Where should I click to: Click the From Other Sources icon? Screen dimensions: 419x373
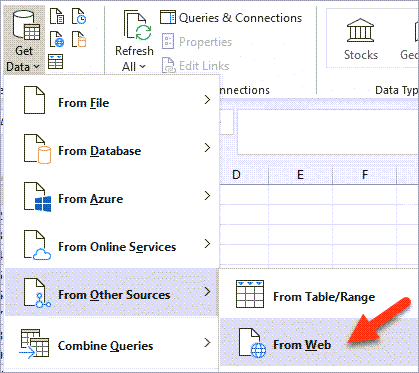[37, 293]
